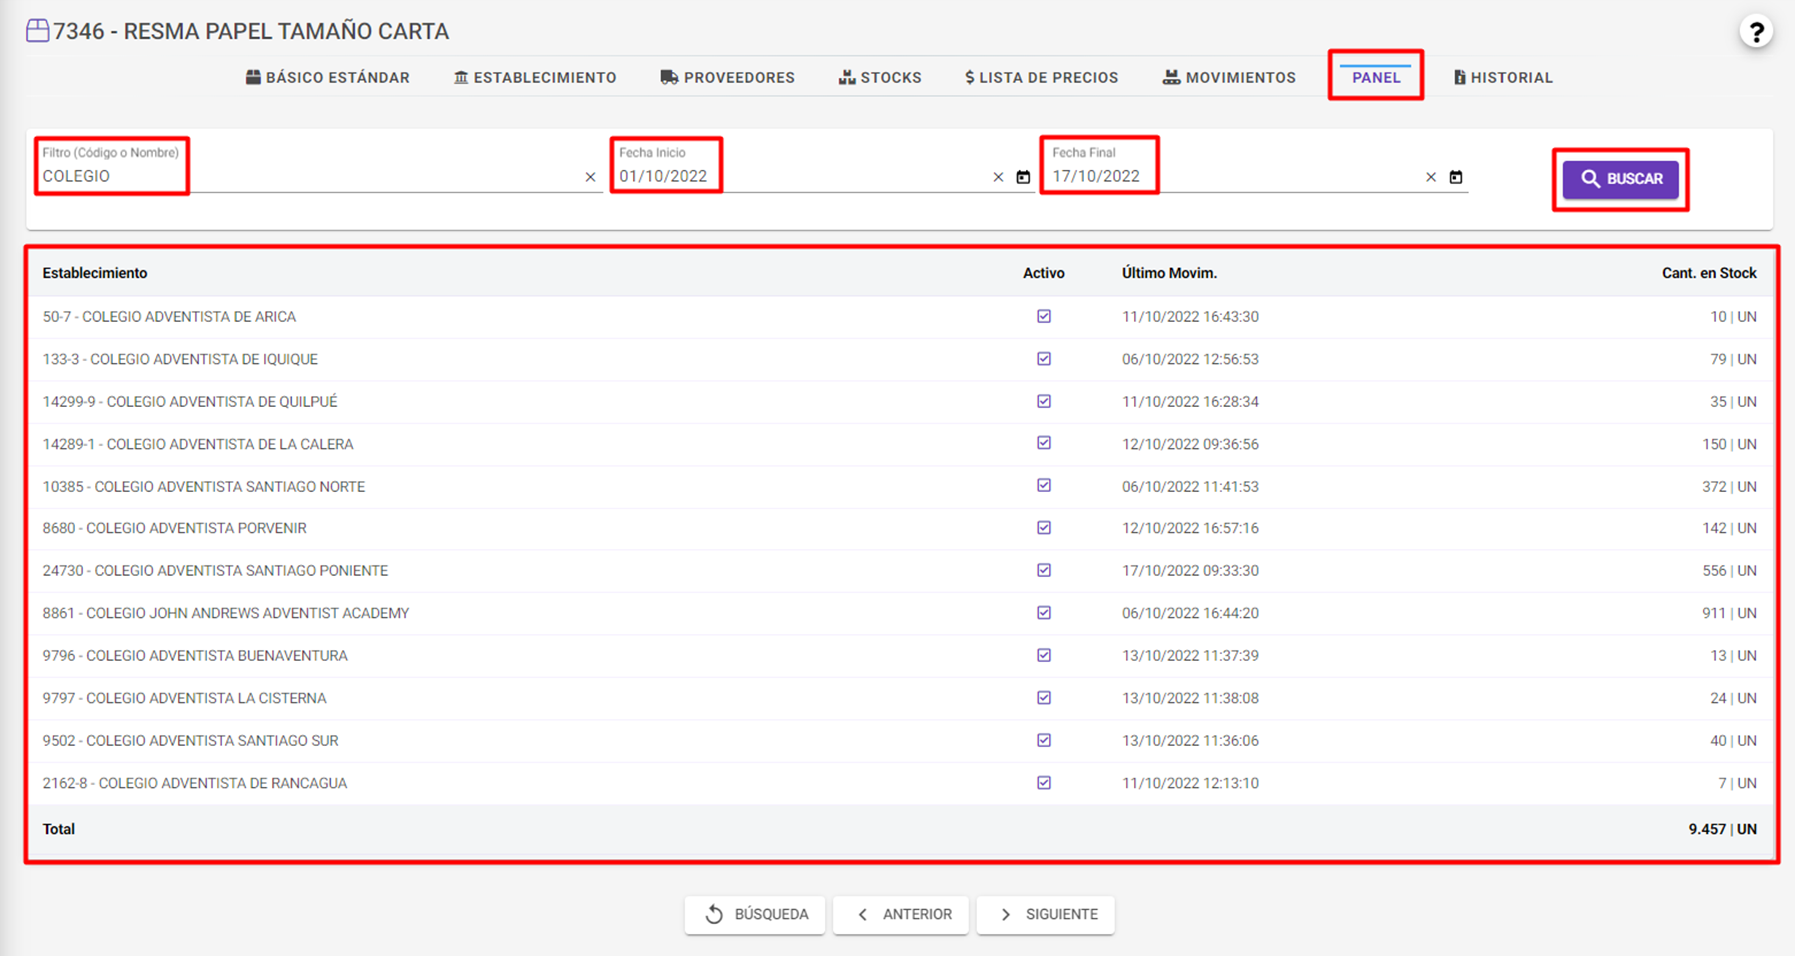Open the help question mark icon
The height and width of the screenshot is (956, 1795).
coord(1756,32)
